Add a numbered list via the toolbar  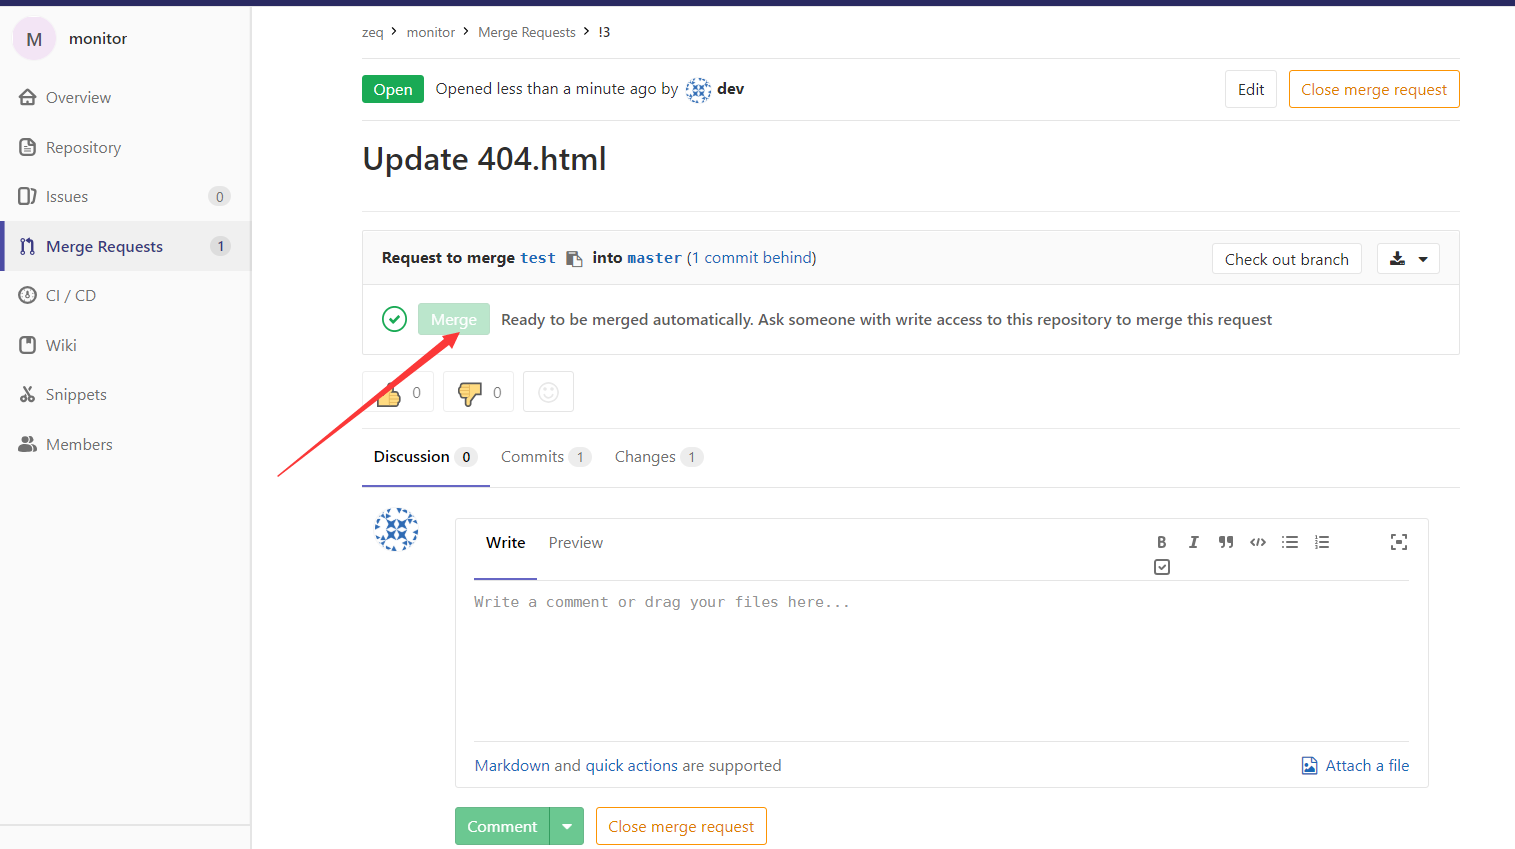pos(1322,542)
